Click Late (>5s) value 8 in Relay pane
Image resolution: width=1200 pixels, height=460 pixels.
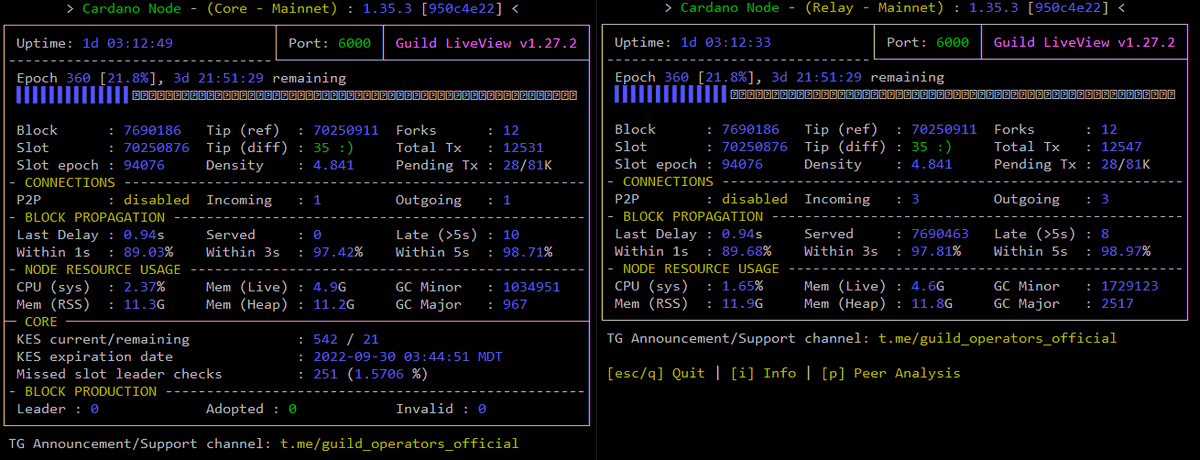click(1105, 234)
